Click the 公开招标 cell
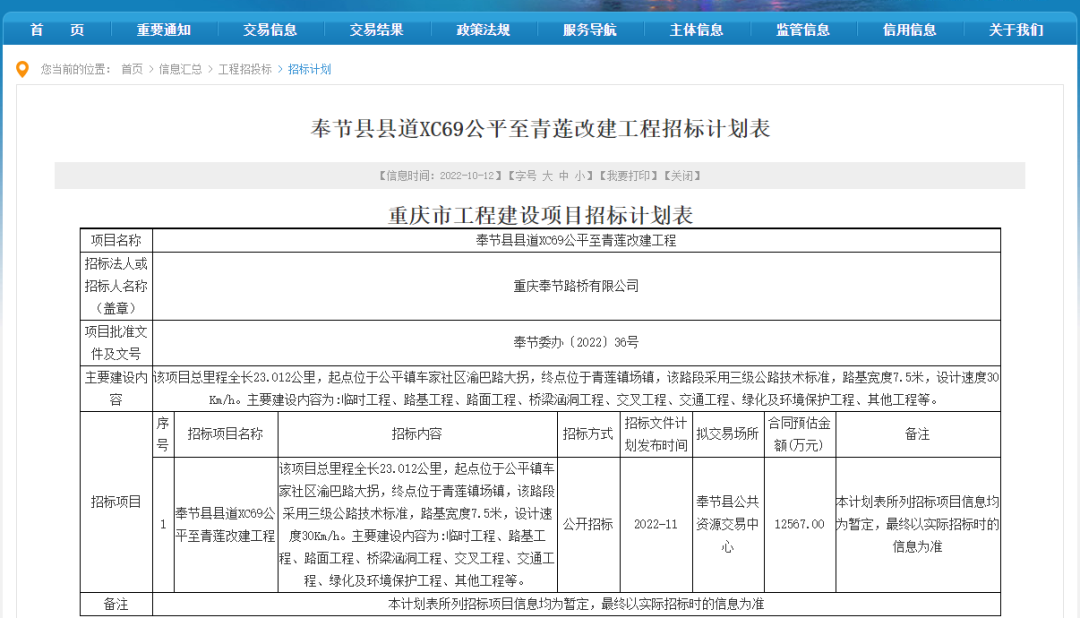The height and width of the screenshot is (618, 1080). pos(588,524)
